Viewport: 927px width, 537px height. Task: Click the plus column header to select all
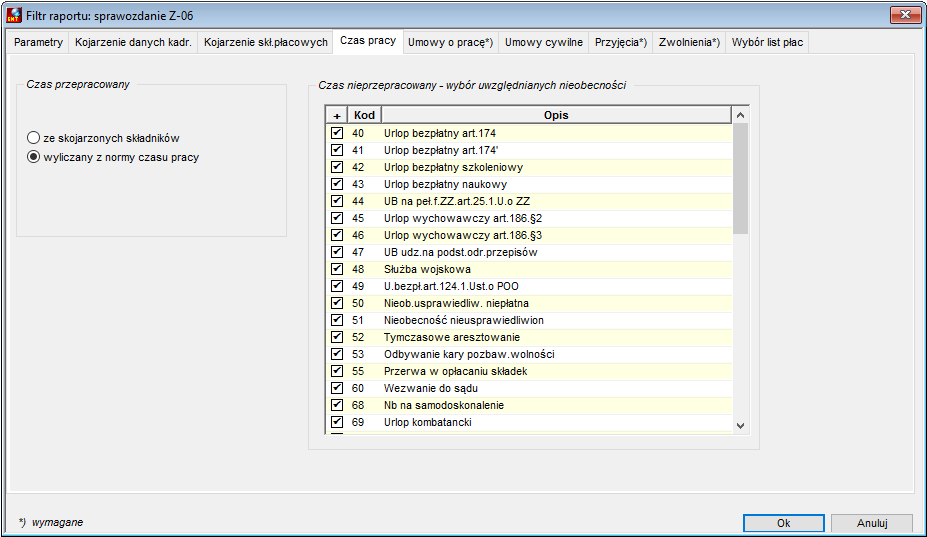(x=336, y=115)
